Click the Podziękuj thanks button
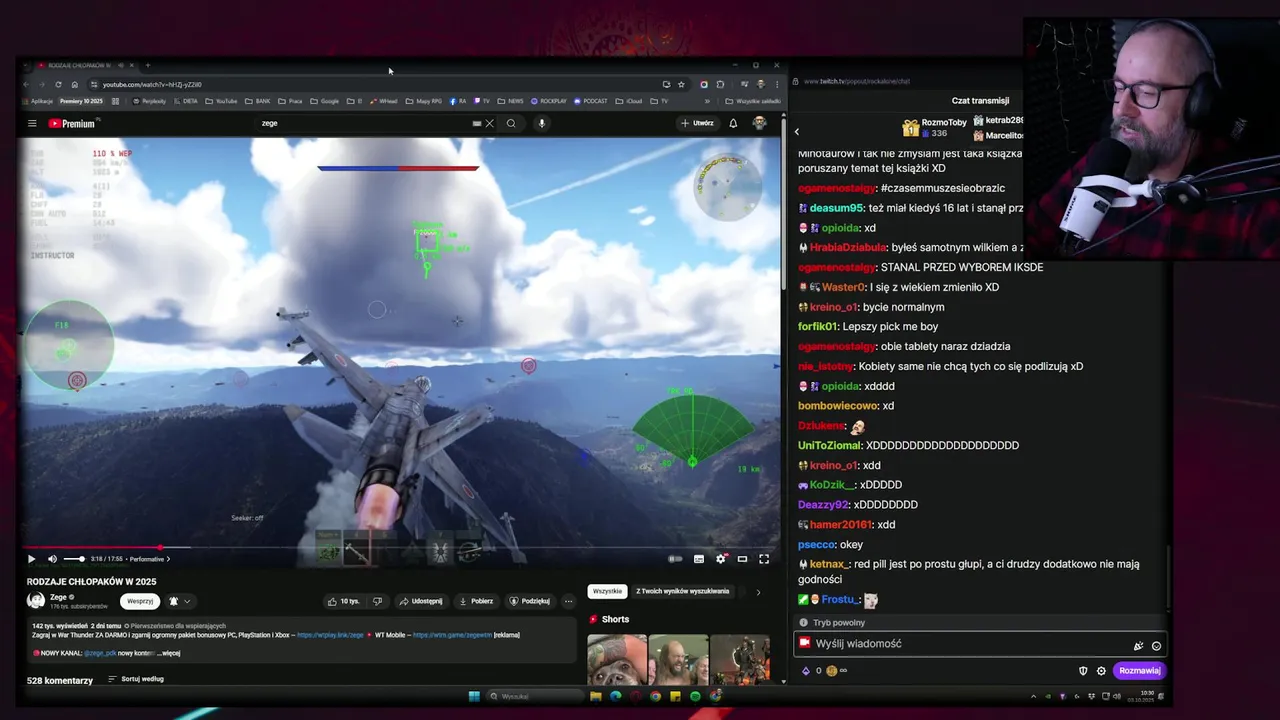Image resolution: width=1280 pixels, height=720 pixels. tap(530, 601)
